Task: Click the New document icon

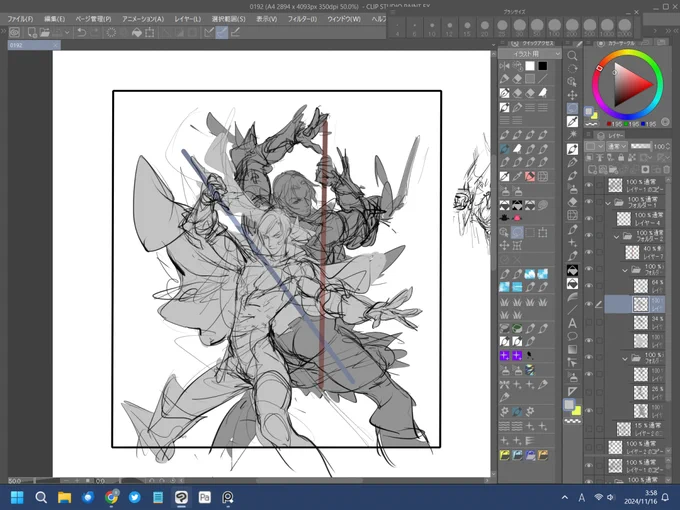Action: point(32,33)
